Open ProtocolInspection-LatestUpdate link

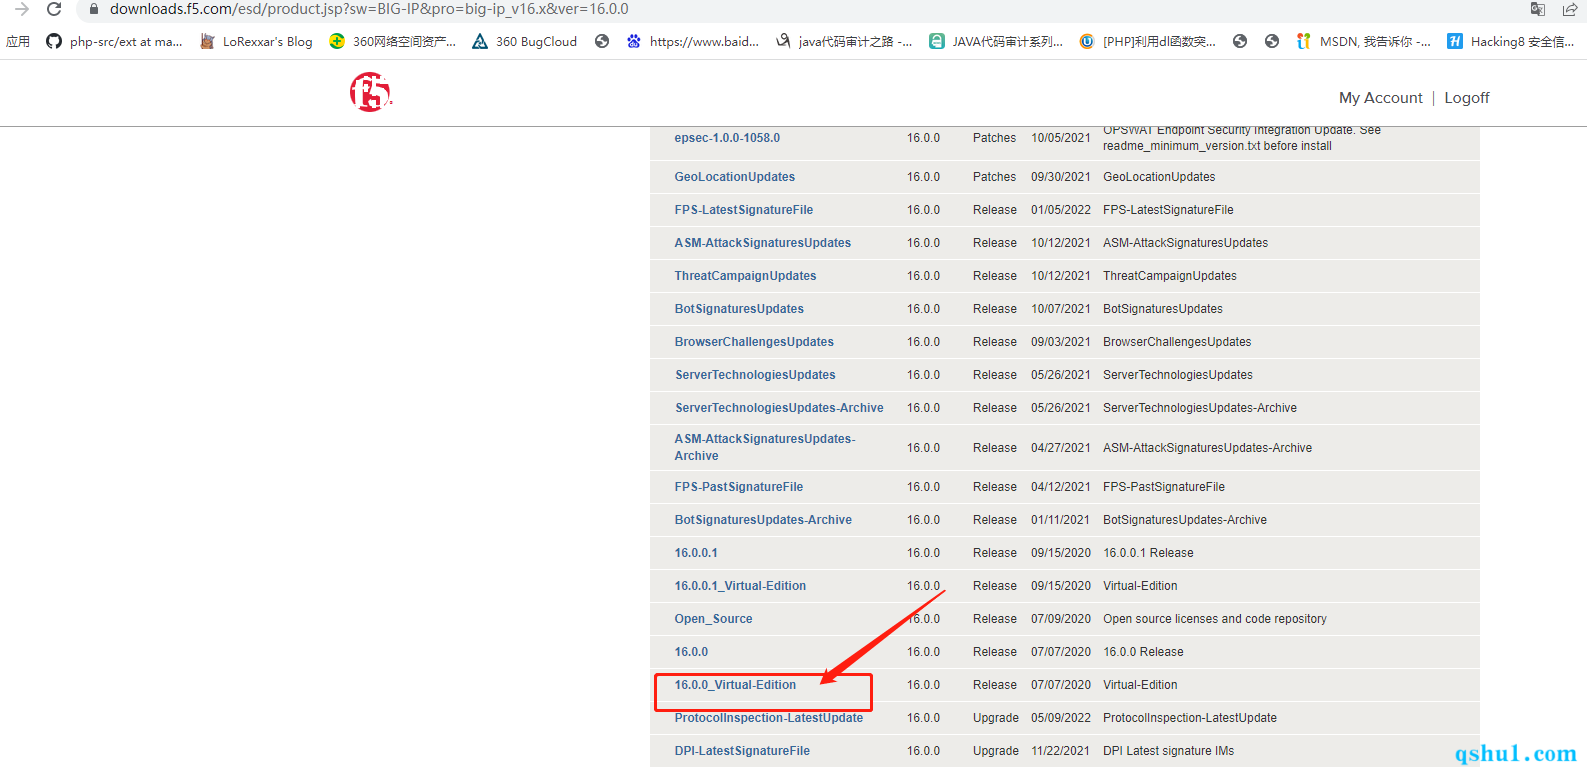coord(769,718)
